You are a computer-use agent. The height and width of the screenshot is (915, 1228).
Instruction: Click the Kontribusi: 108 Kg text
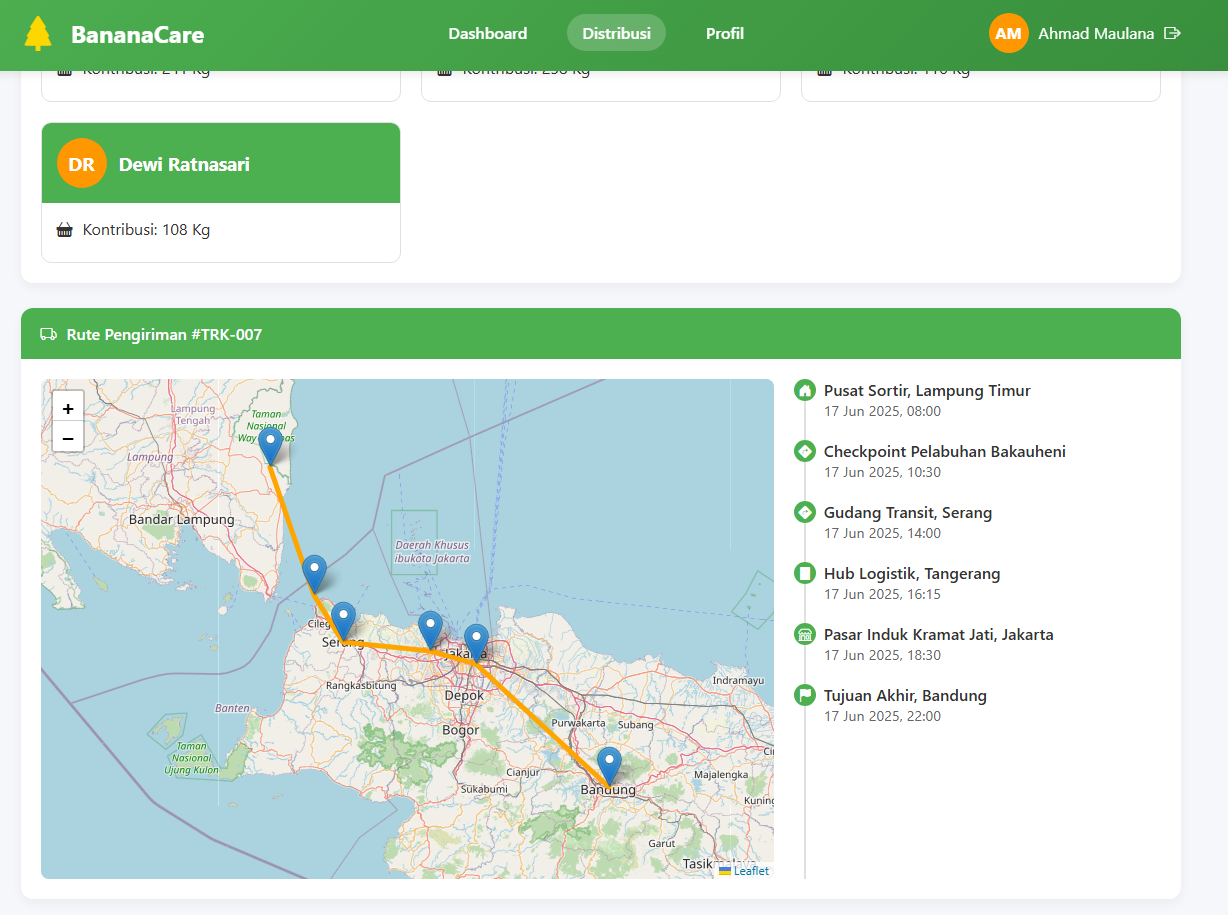point(146,230)
